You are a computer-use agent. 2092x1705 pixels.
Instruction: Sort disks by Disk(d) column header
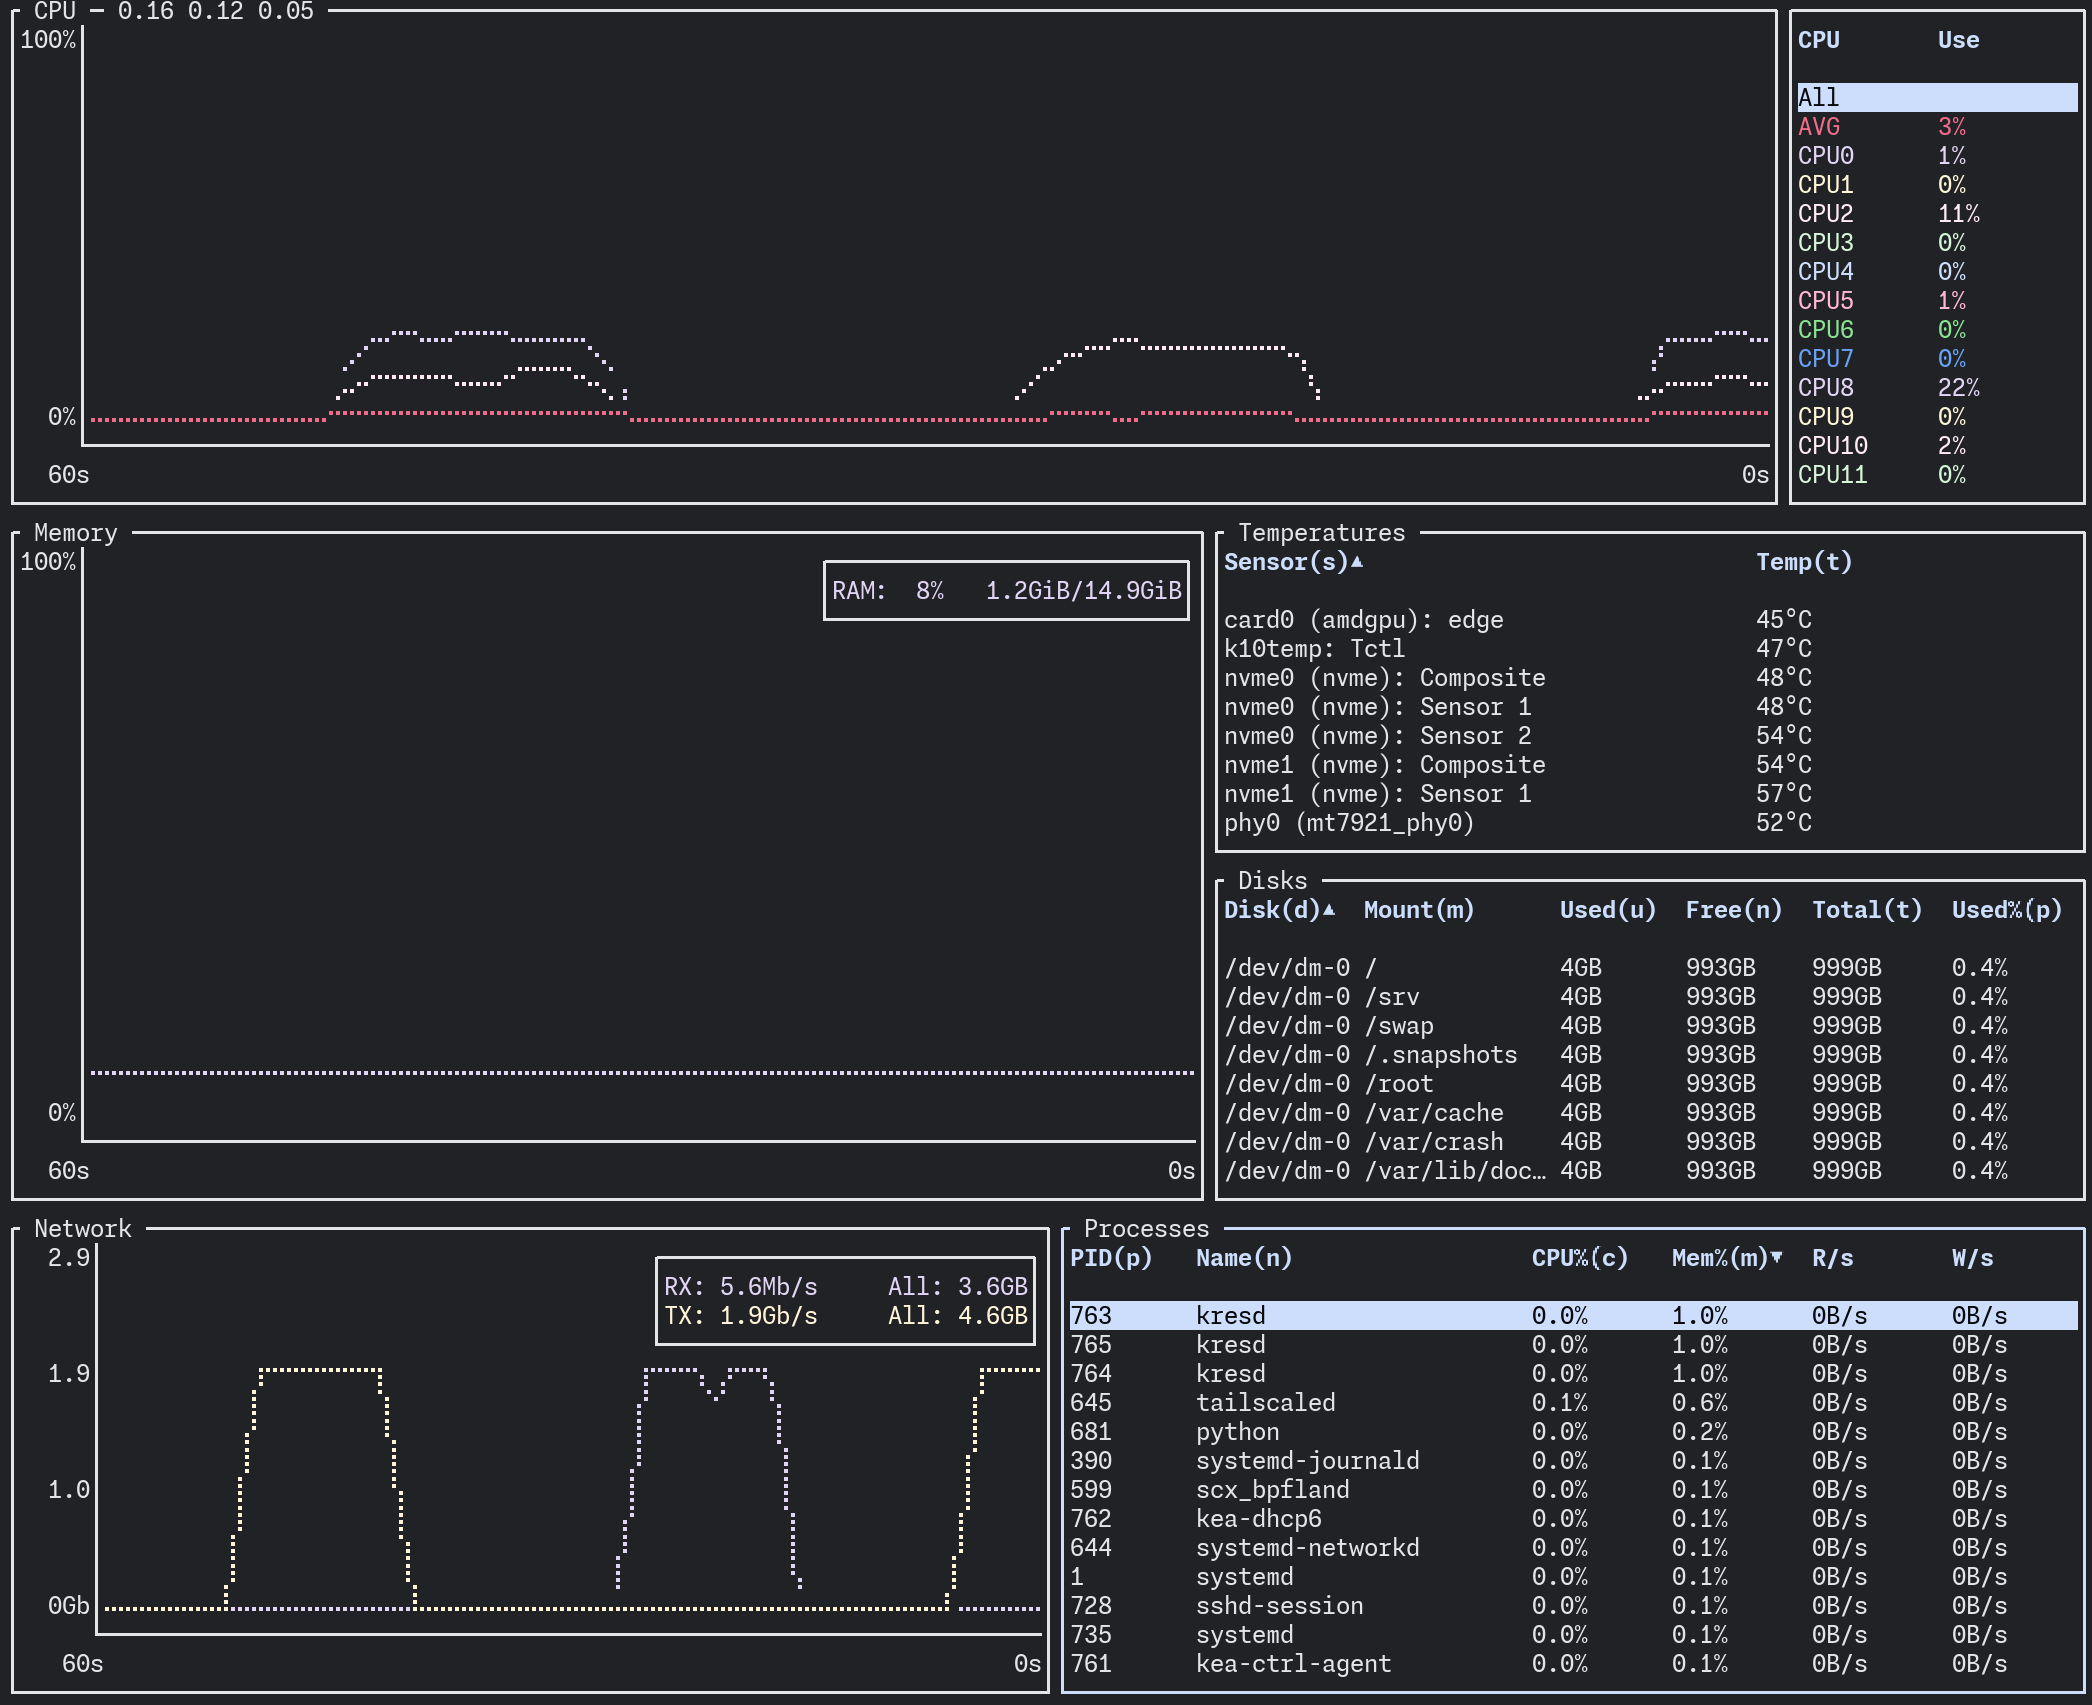point(1272,910)
